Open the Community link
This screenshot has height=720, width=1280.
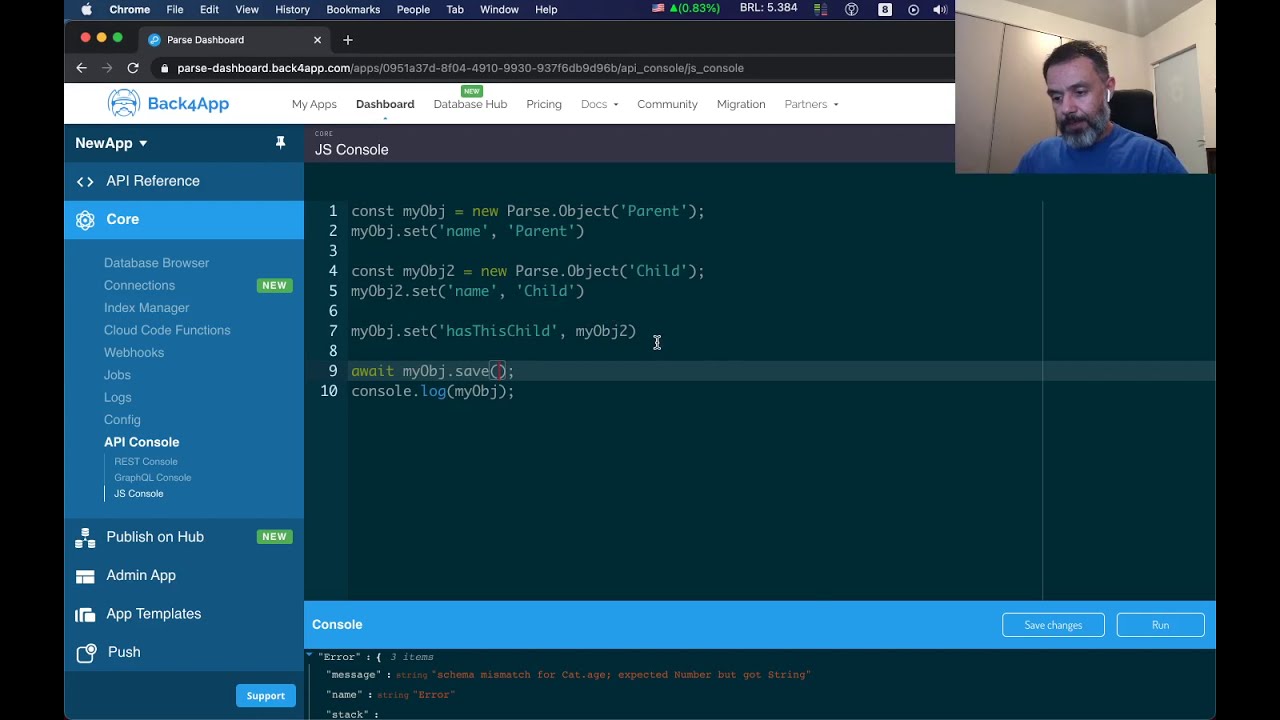[667, 104]
